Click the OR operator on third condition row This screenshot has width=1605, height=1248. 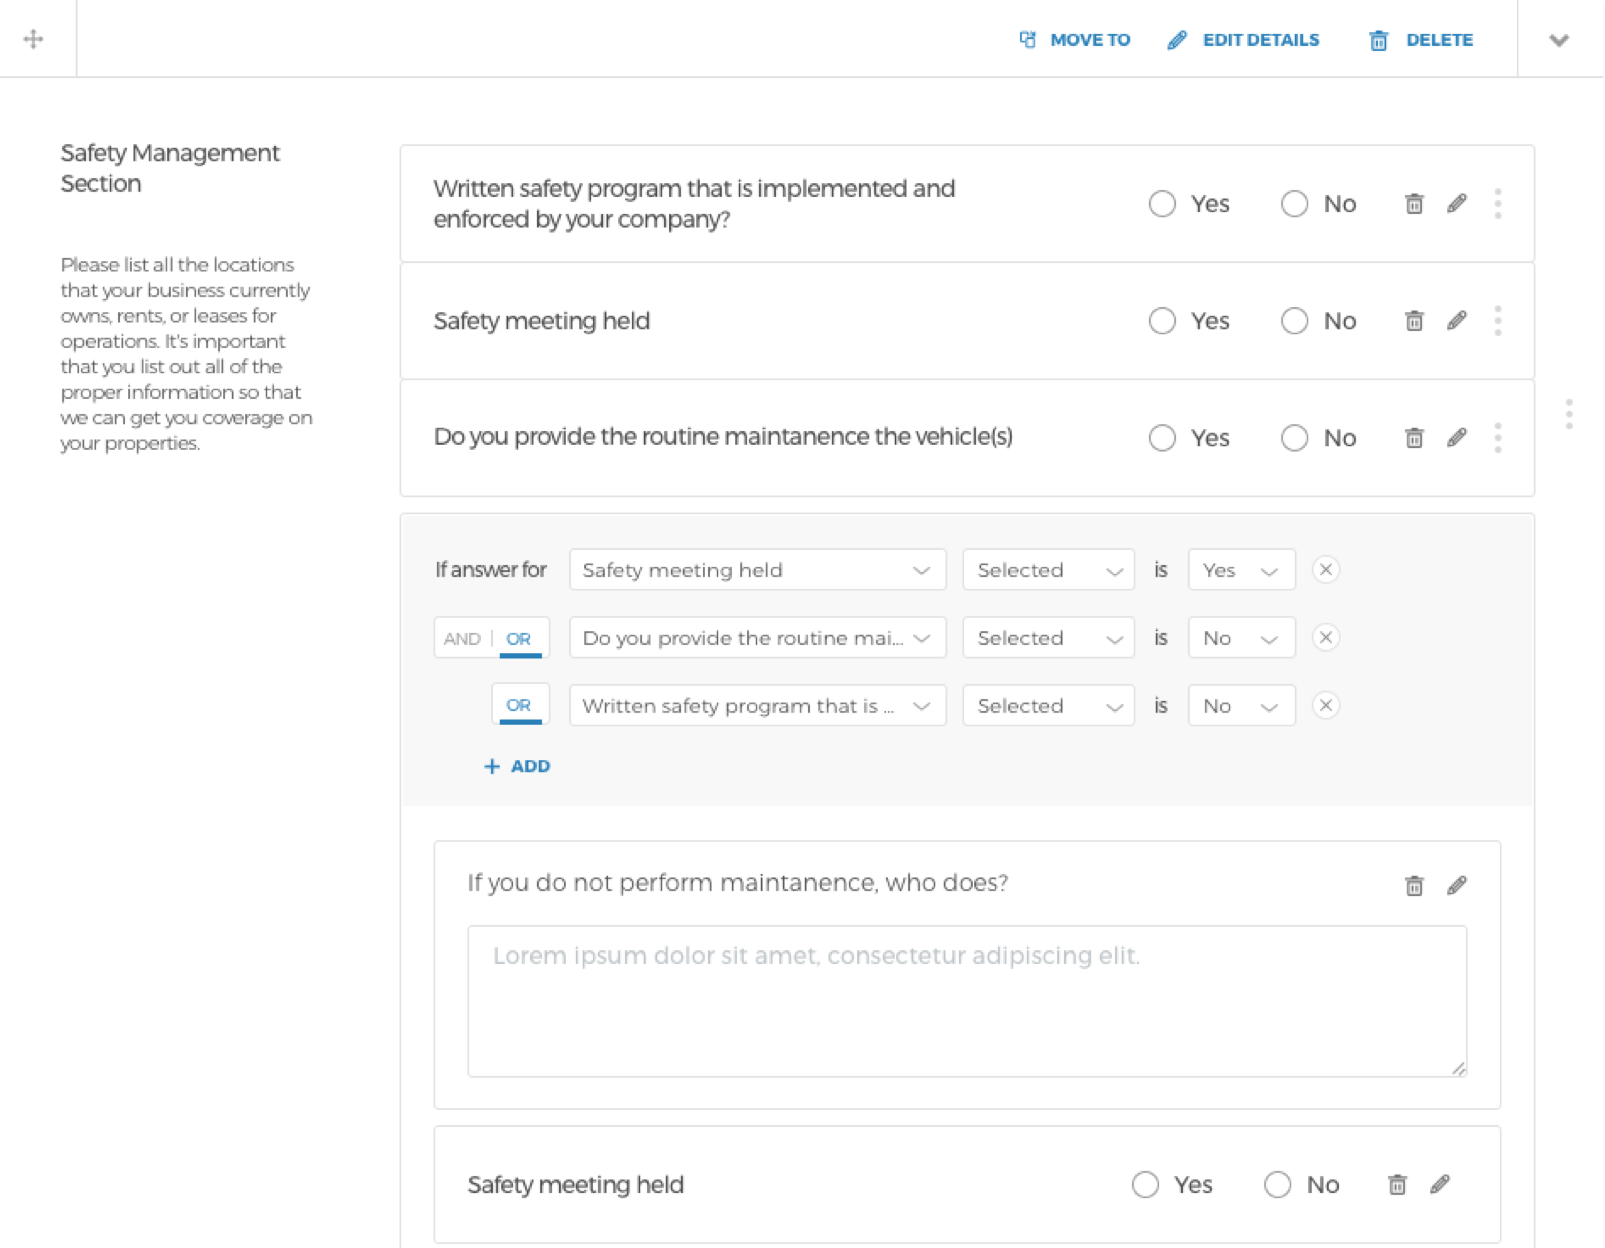(519, 706)
